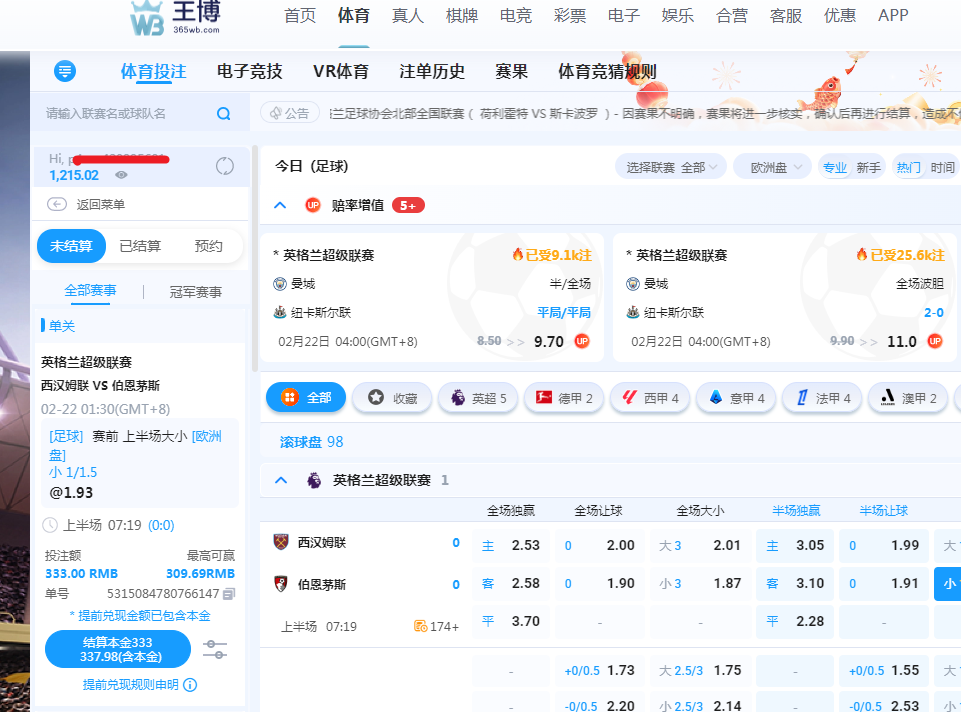Open cash-out settings slider icon
The width and height of the screenshot is (961, 712).
pyautogui.click(x=214, y=649)
